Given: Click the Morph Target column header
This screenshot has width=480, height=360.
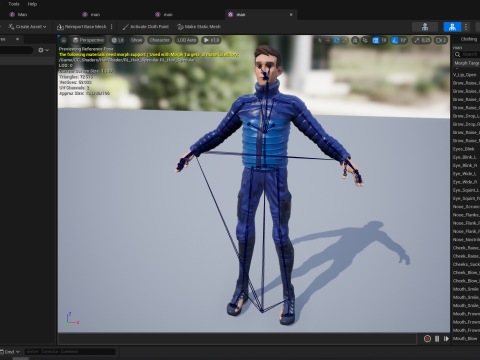Looking at the screenshot, I should [x=466, y=63].
